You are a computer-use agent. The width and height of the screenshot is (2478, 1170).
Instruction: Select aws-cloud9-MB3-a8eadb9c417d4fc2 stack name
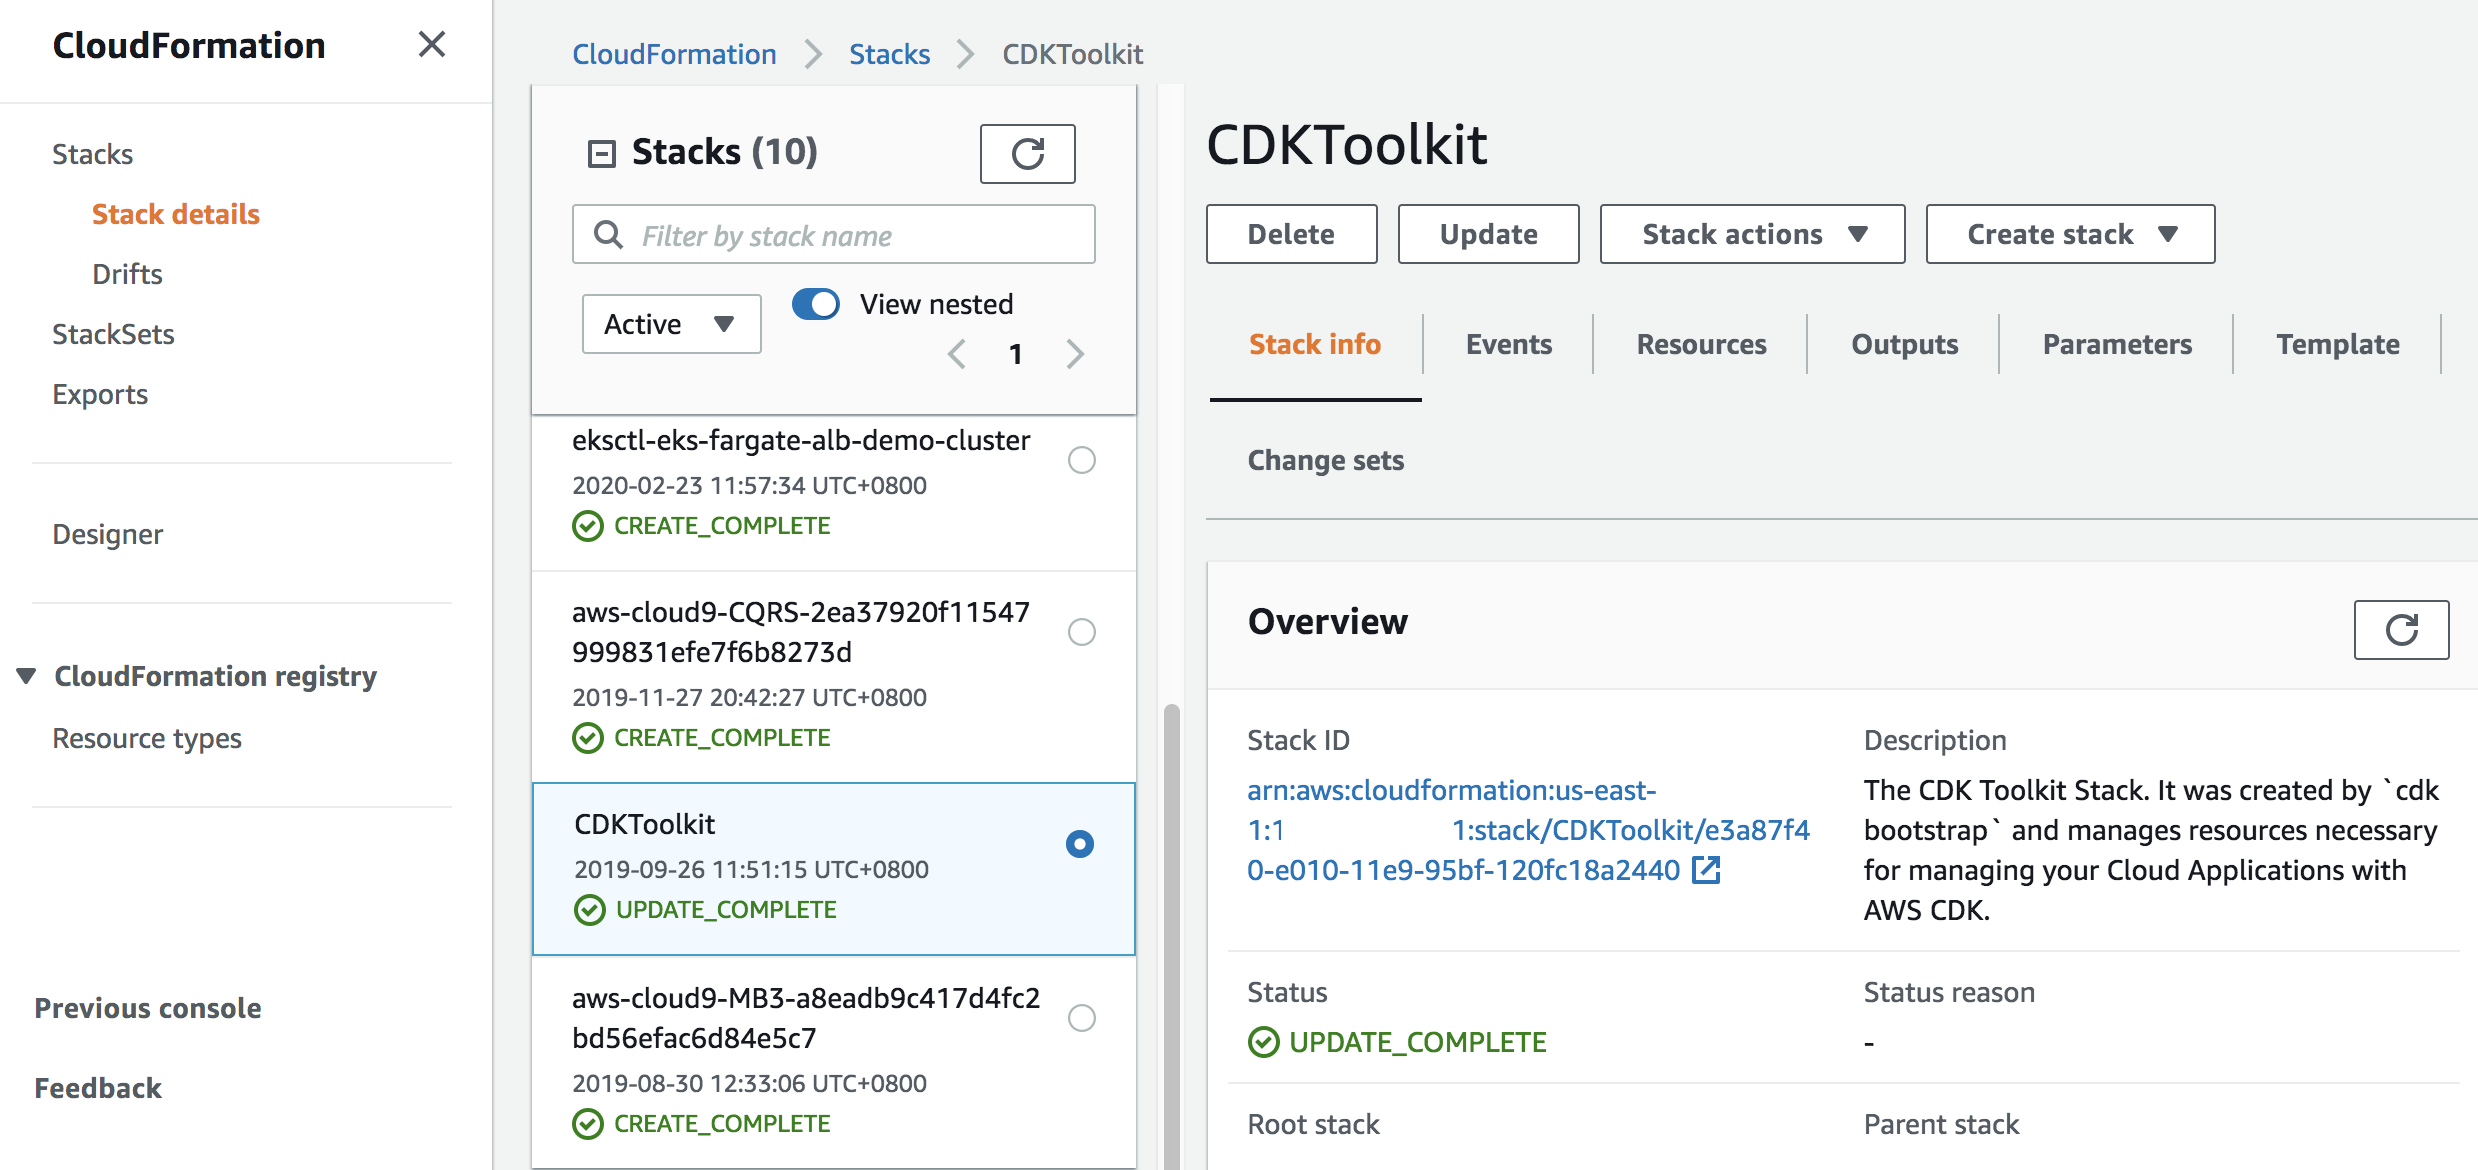point(806,1018)
